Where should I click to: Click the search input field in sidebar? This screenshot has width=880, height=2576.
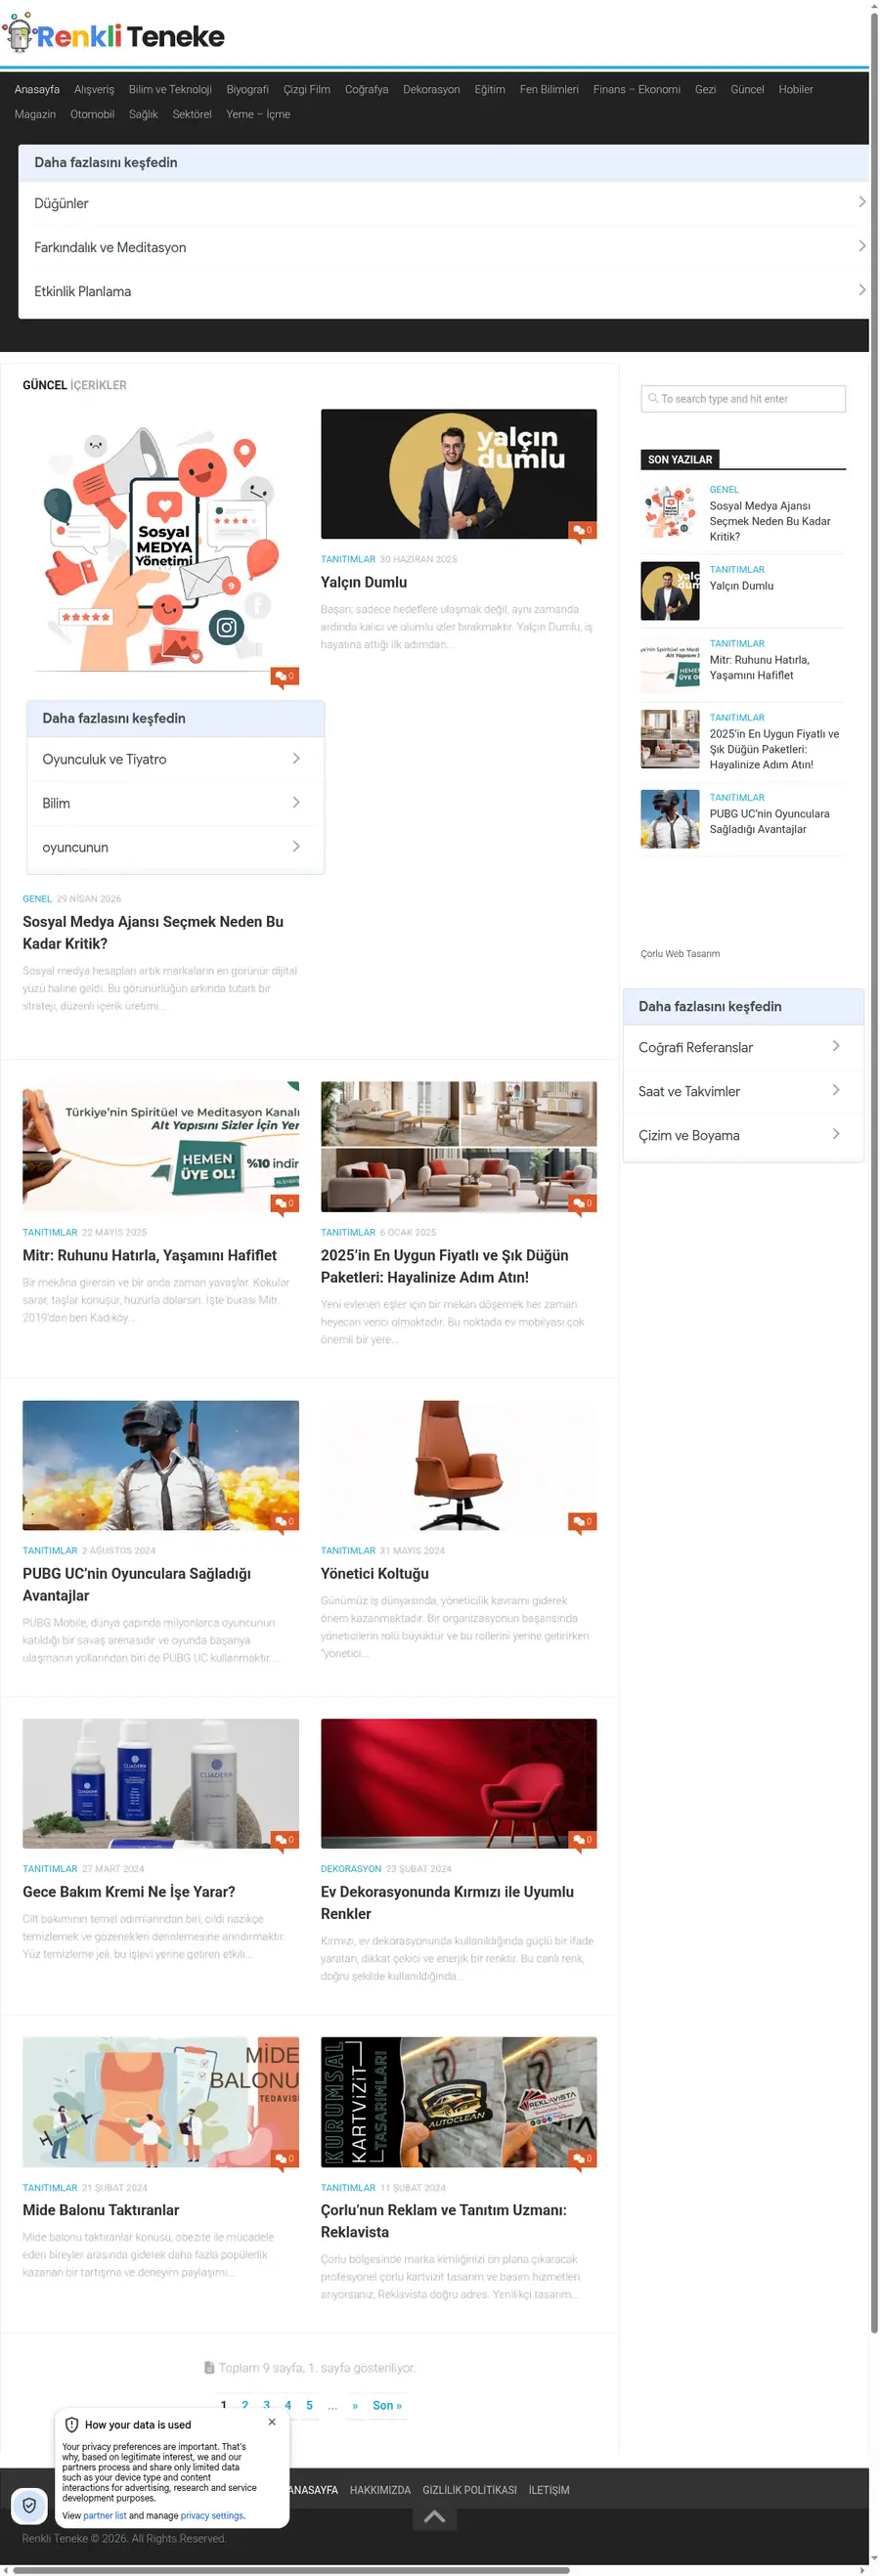click(x=743, y=398)
